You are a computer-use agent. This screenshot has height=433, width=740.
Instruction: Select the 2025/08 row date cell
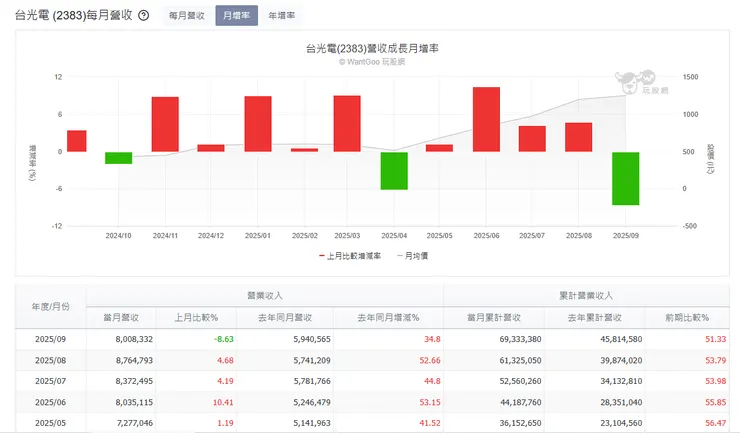click(x=50, y=360)
